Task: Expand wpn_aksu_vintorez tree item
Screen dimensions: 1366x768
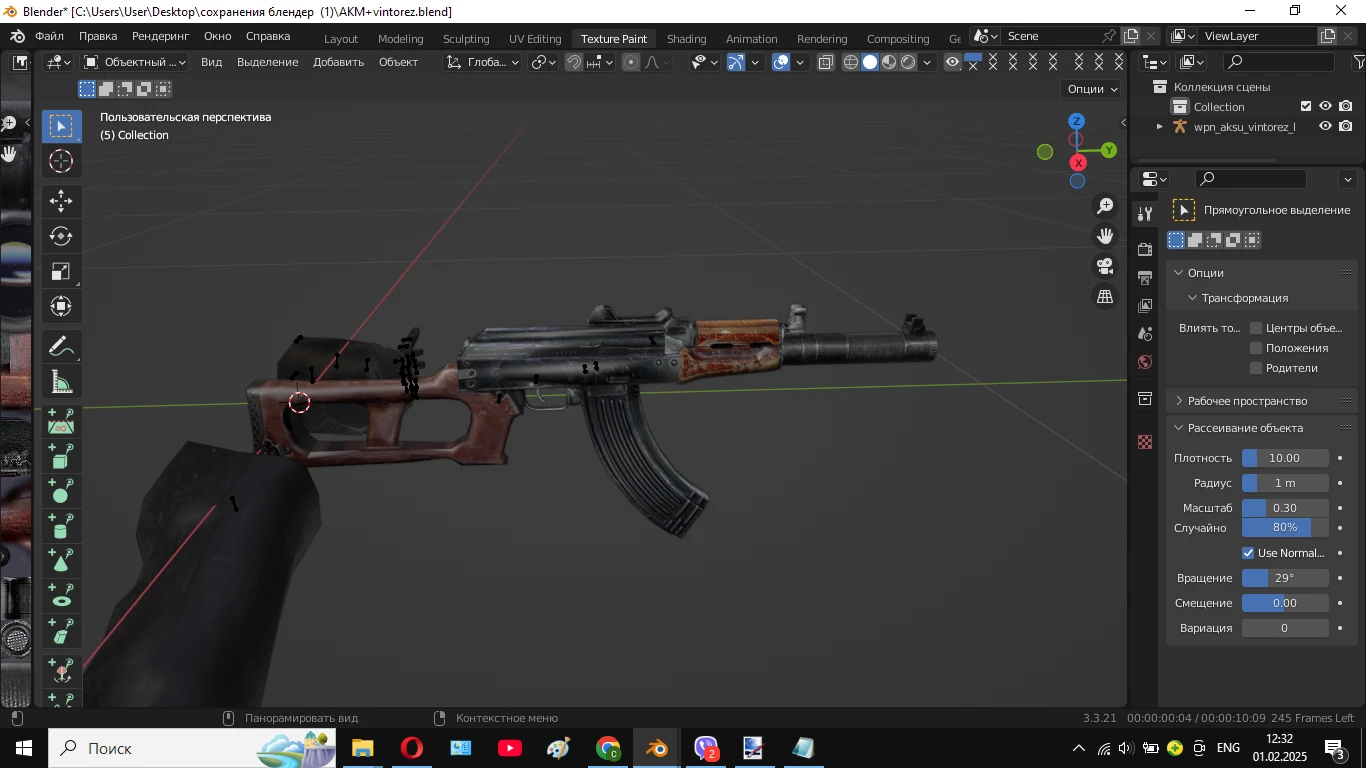Action: click(x=1160, y=127)
